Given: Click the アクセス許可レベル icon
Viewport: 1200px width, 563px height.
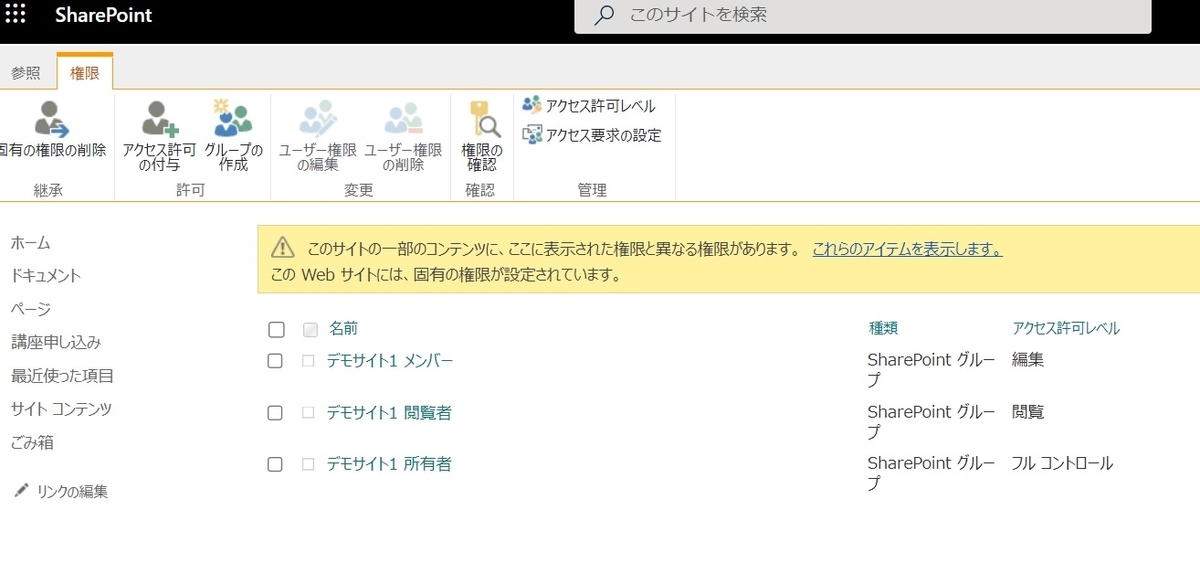Looking at the screenshot, I should [x=532, y=105].
